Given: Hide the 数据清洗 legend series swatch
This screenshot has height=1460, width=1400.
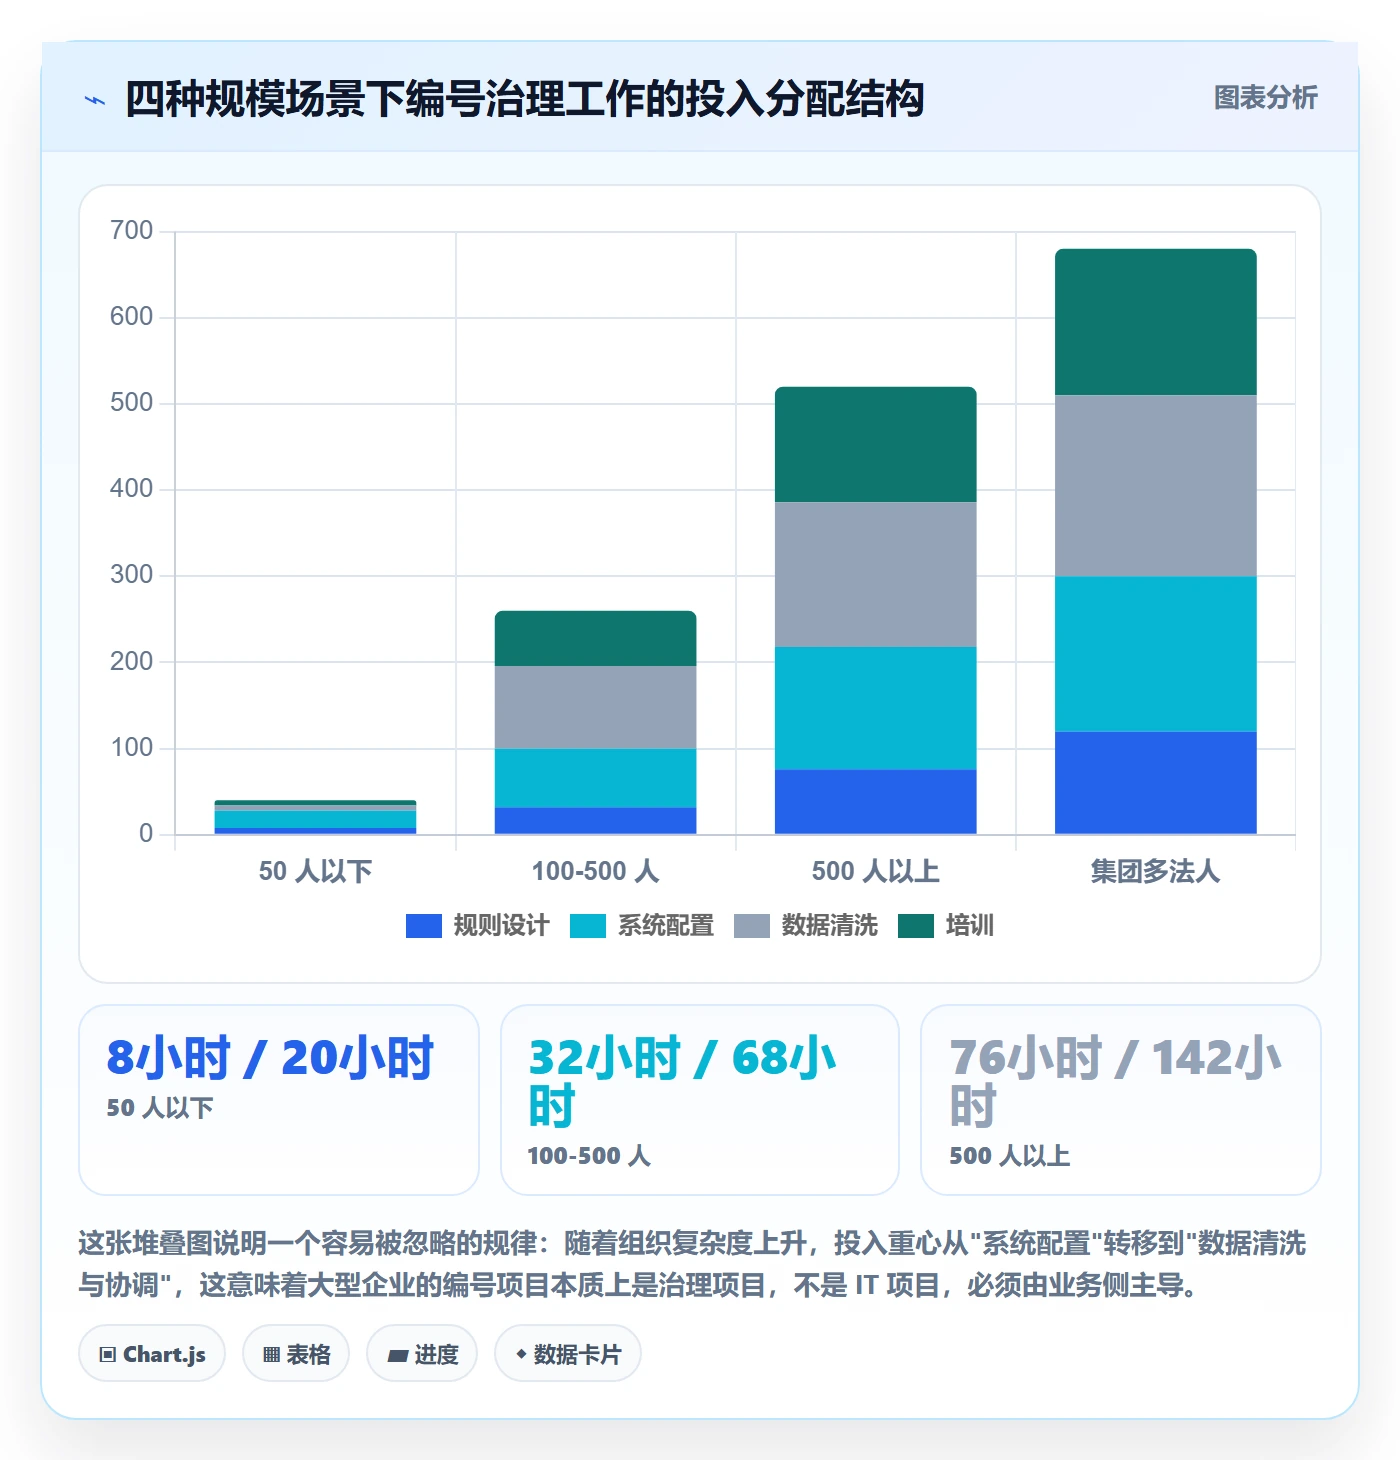Looking at the screenshot, I should coord(752,926).
